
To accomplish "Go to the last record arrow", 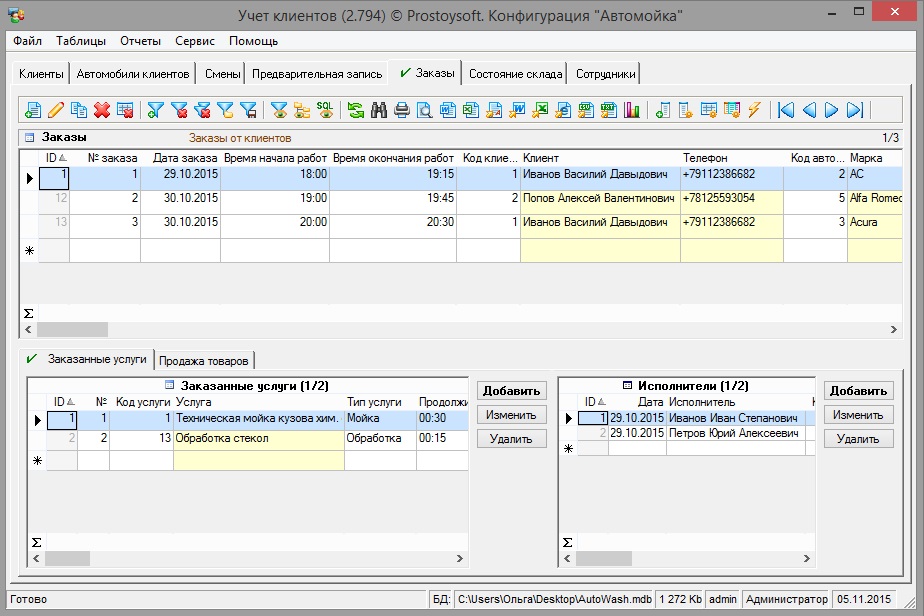I will (x=855, y=110).
